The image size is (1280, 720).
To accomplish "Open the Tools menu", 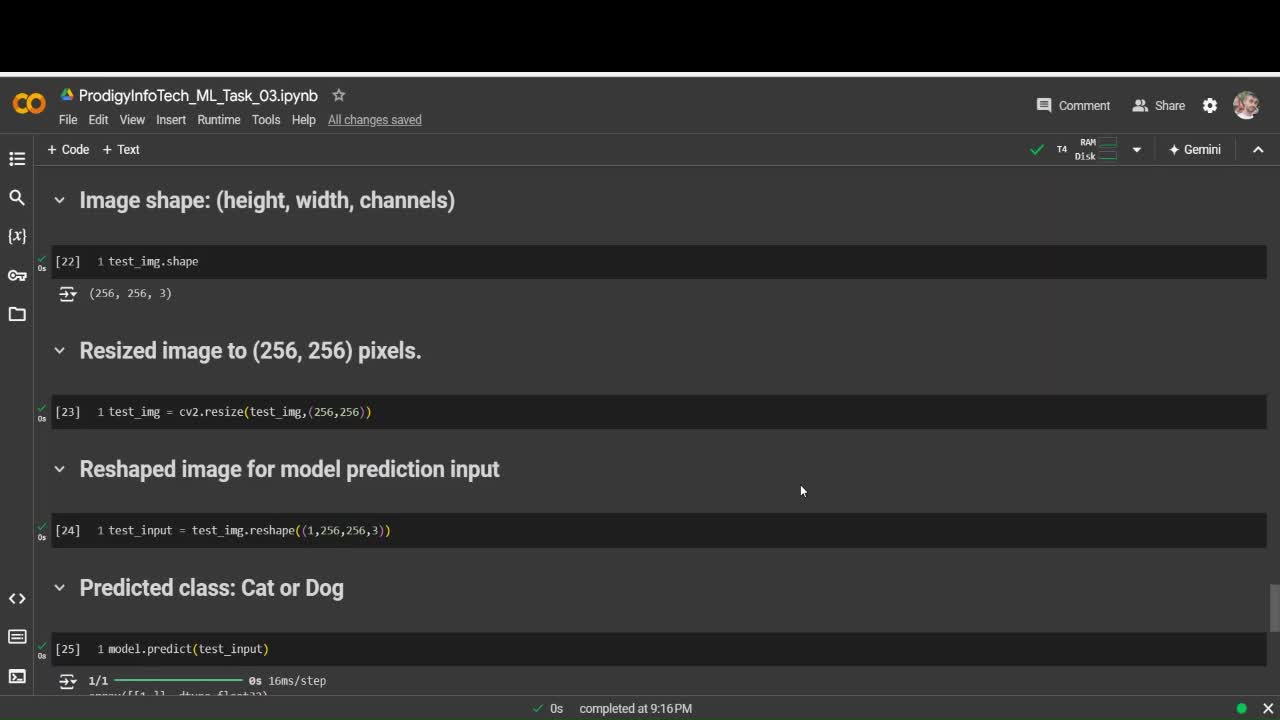I will [266, 120].
